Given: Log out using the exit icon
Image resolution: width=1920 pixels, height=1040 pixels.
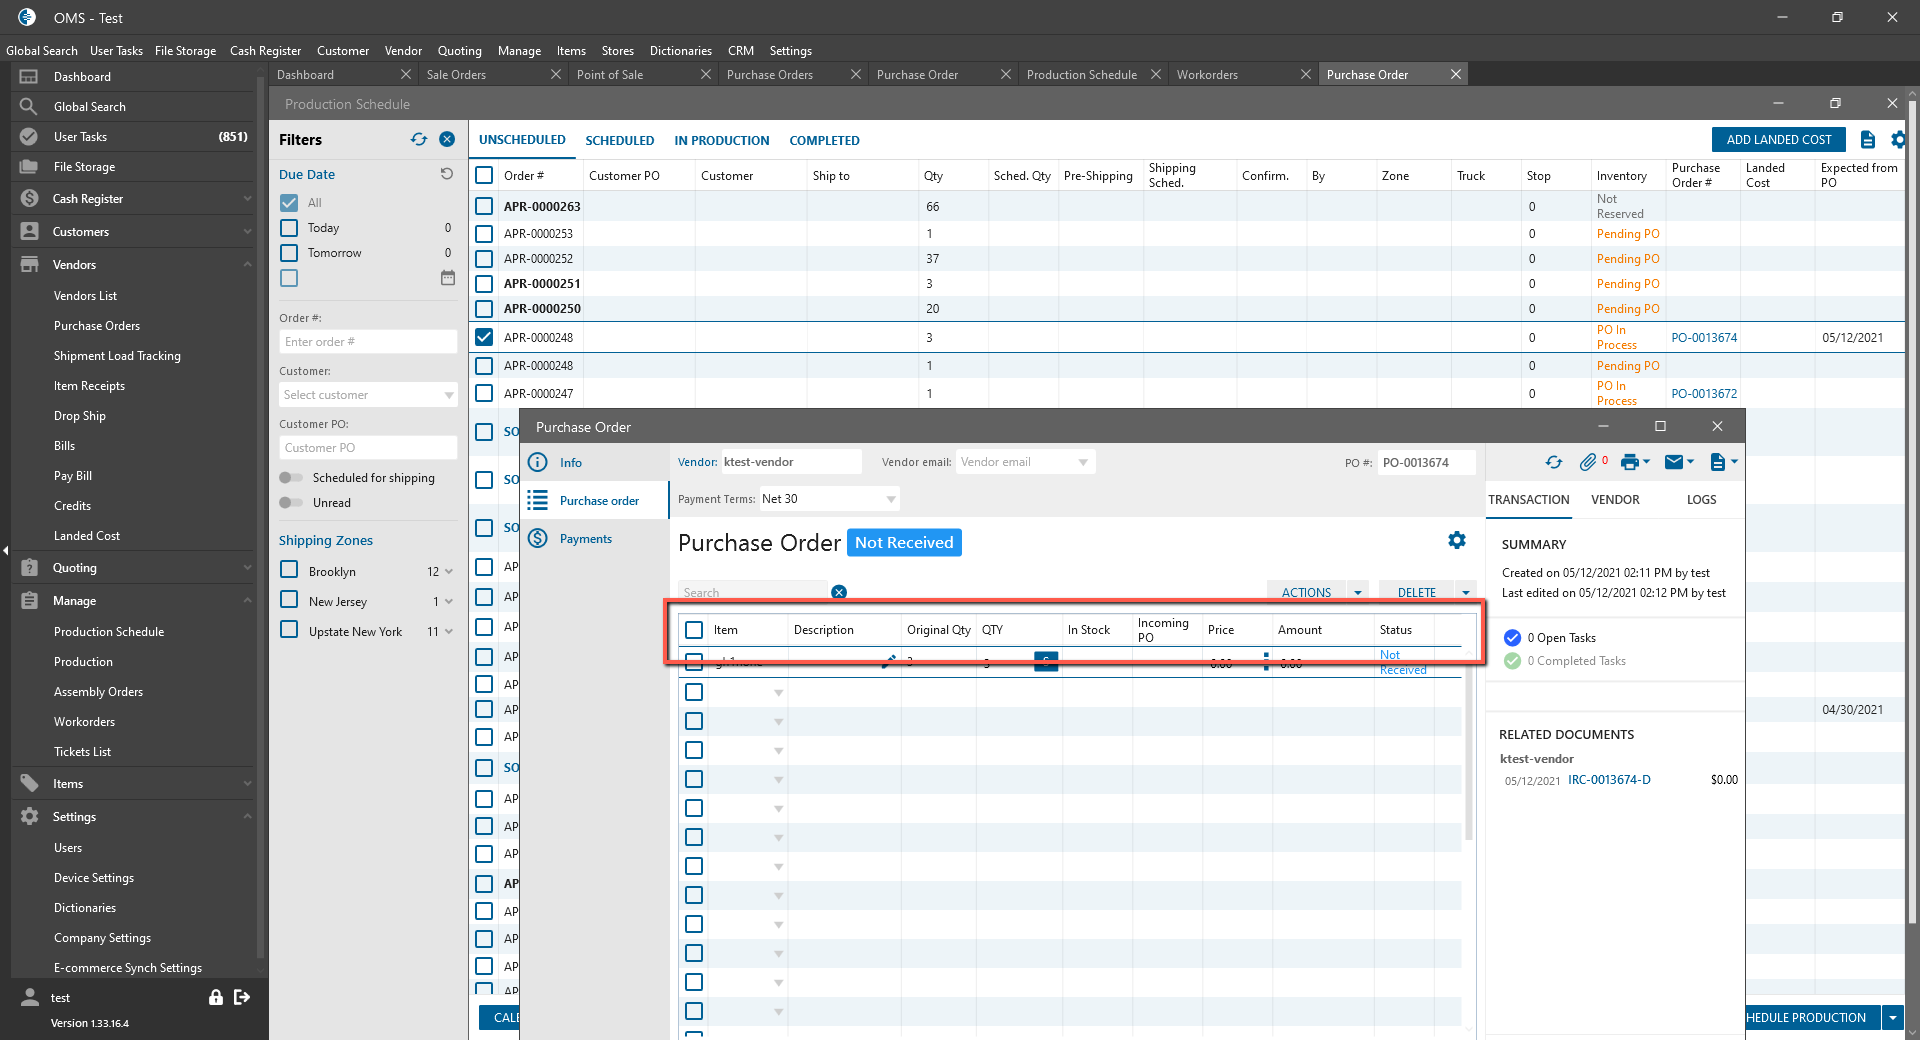Looking at the screenshot, I should point(242,997).
